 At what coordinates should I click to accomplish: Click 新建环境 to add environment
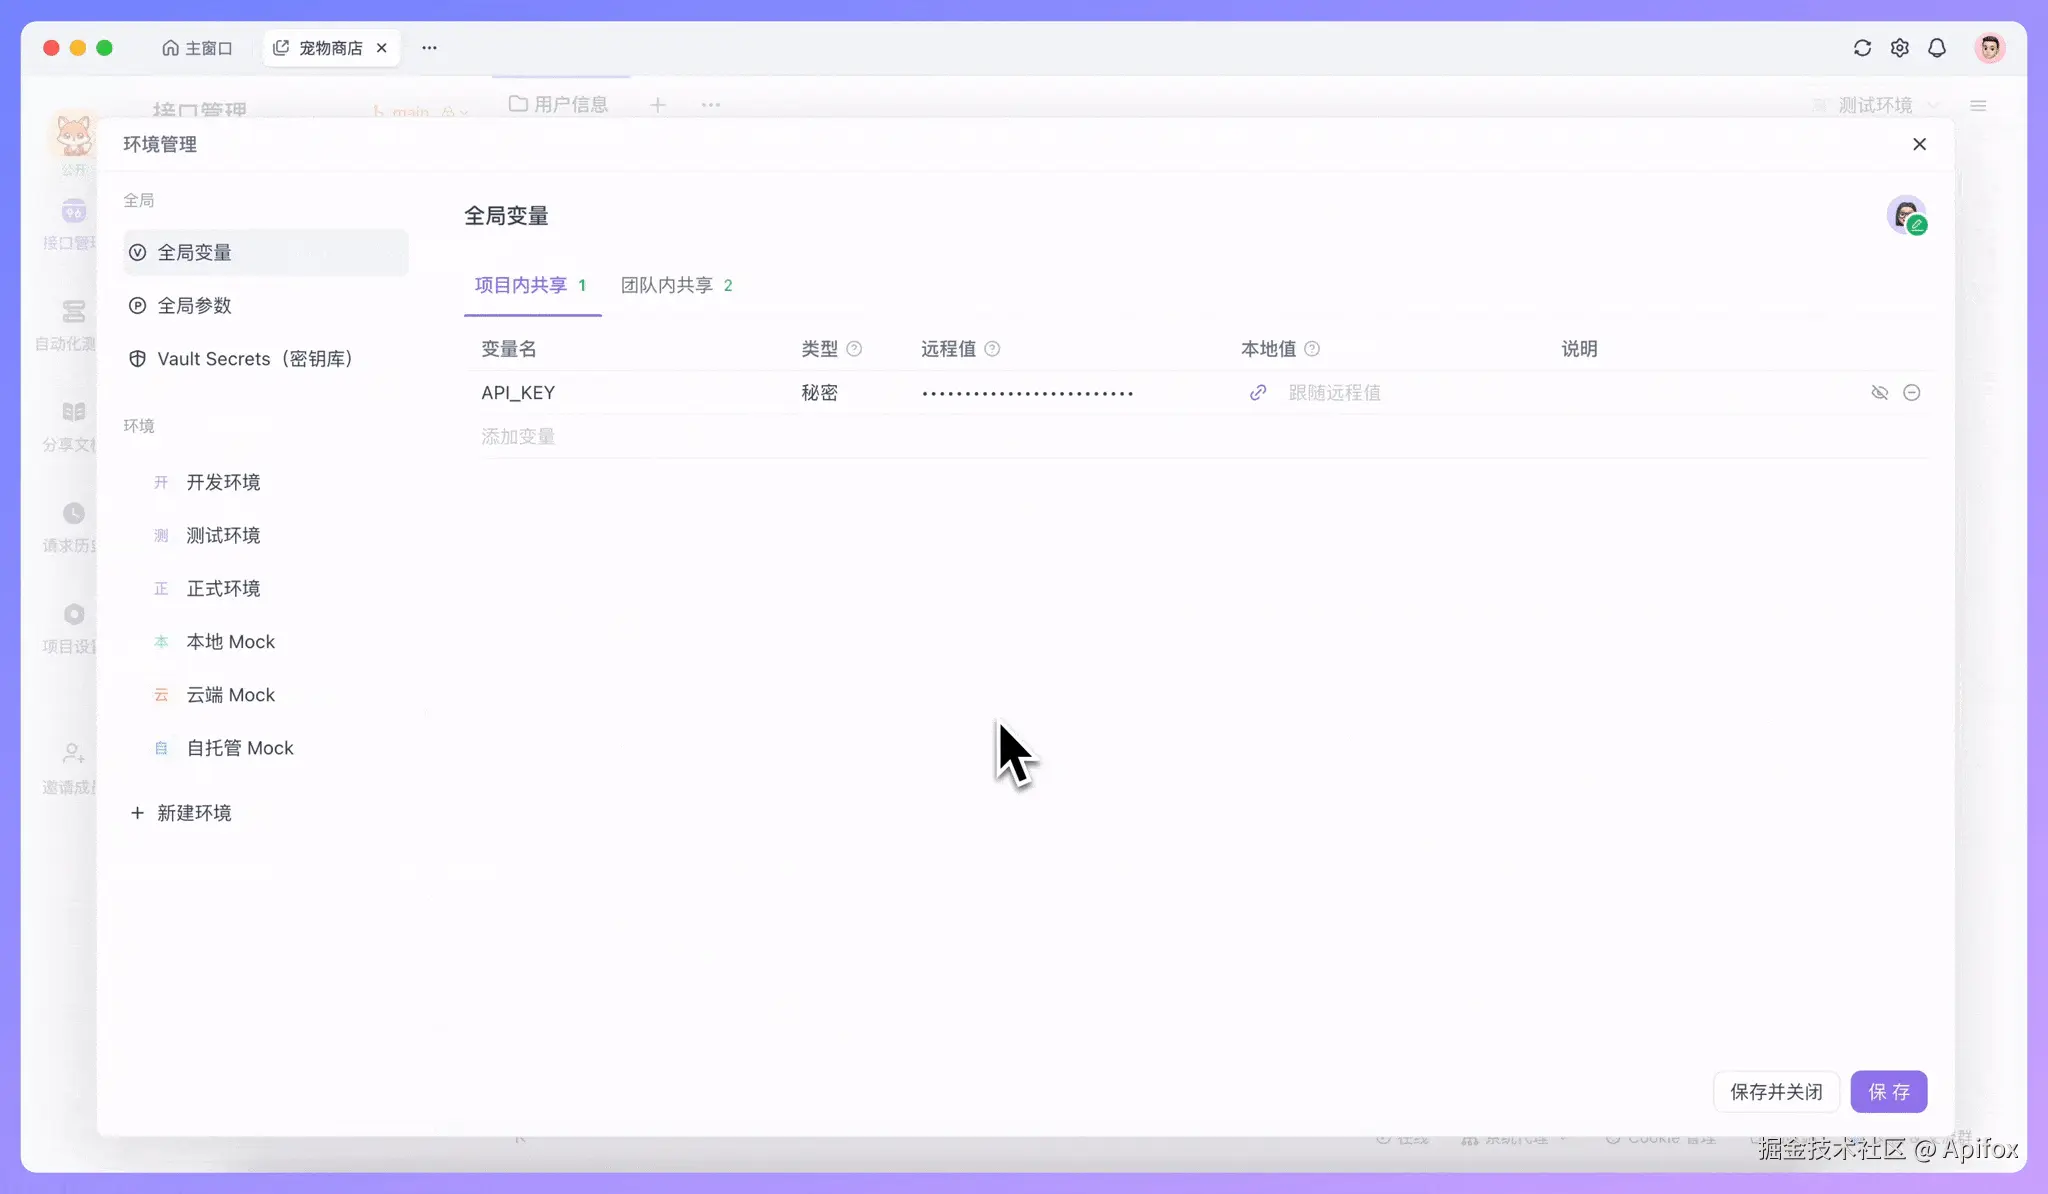click(x=193, y=813)
